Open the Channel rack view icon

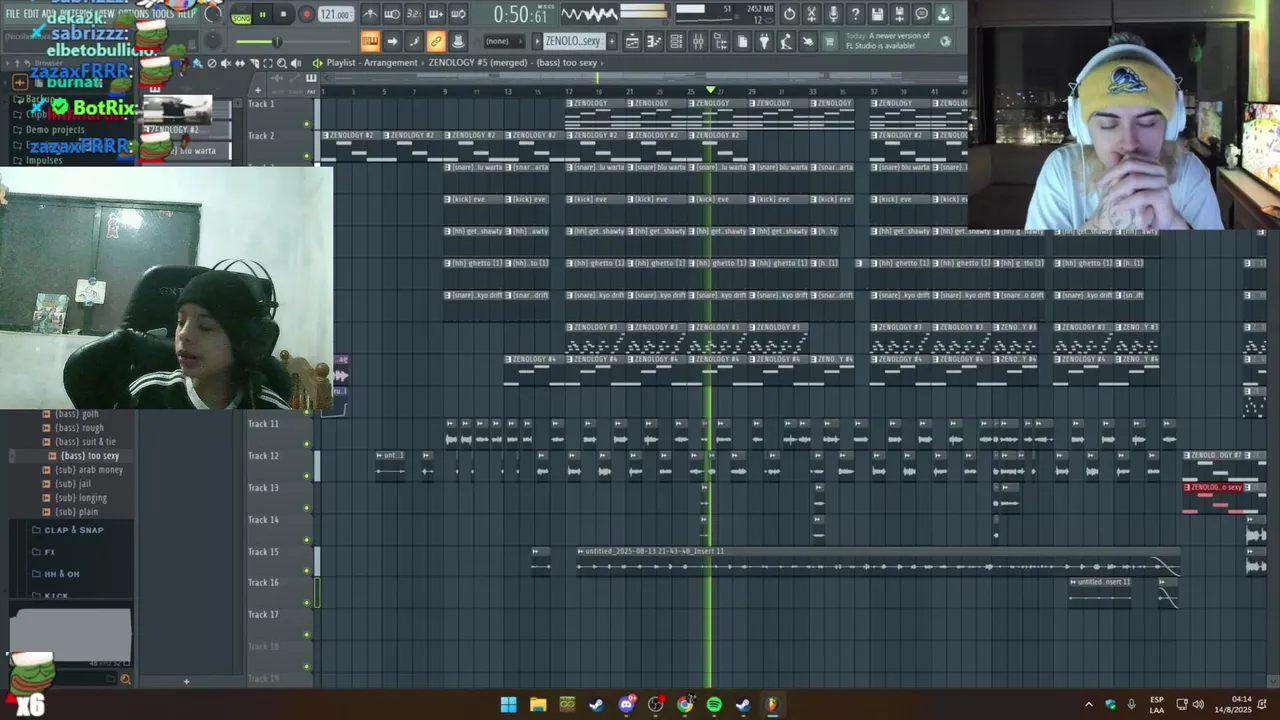[x=676, y=41]
